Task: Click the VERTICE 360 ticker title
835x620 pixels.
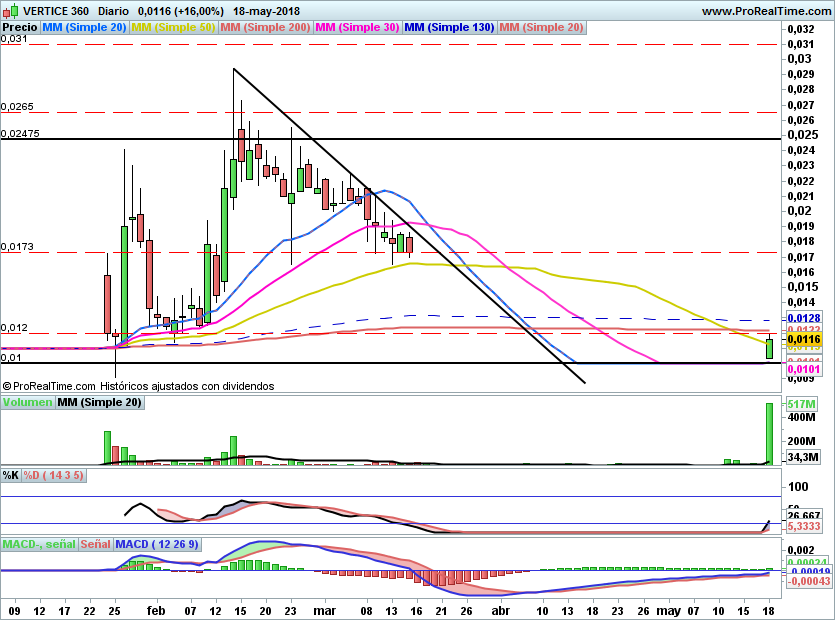Action: click(56, 11)
